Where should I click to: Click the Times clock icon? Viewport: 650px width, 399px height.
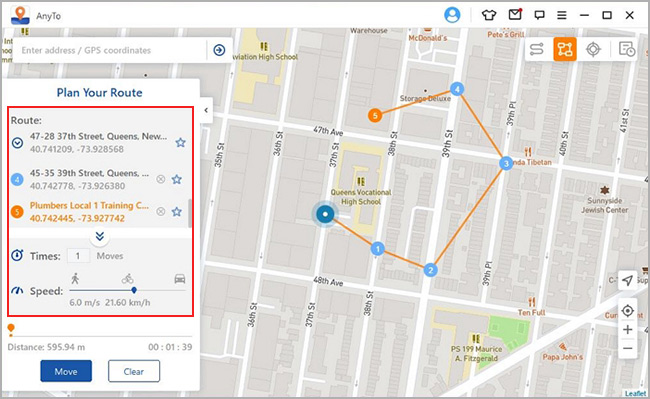point(17,255)
